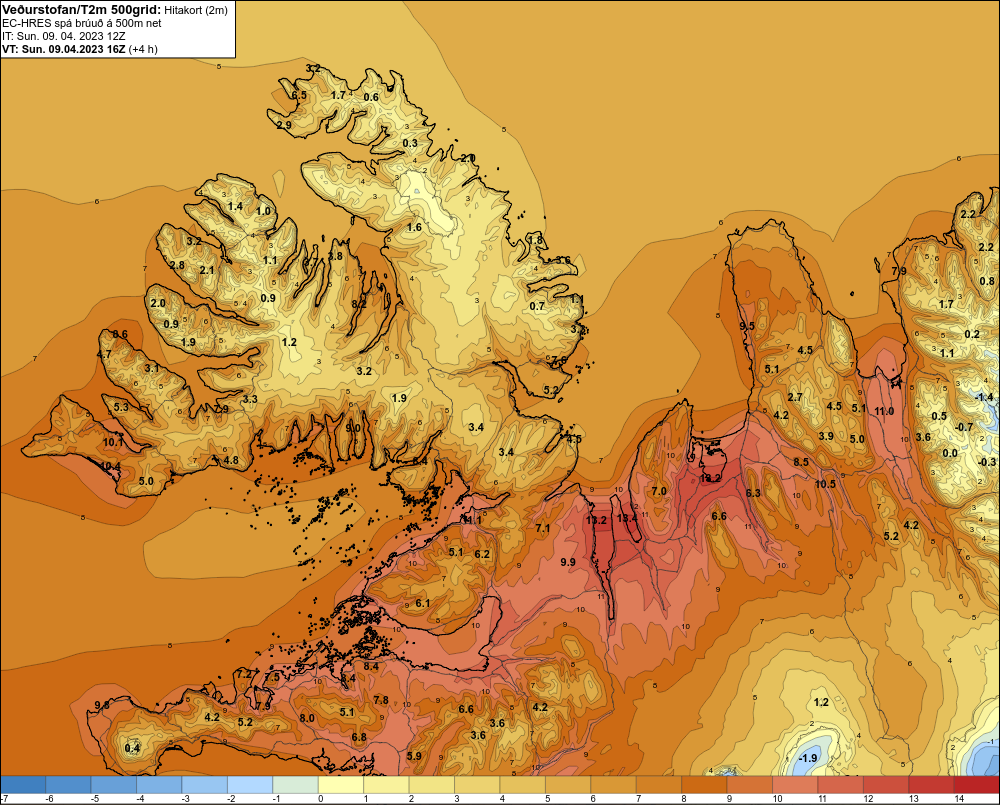1000x805 pixels.
Task: Click the 13.4 temperature value
Action: [x=627, y=518]
